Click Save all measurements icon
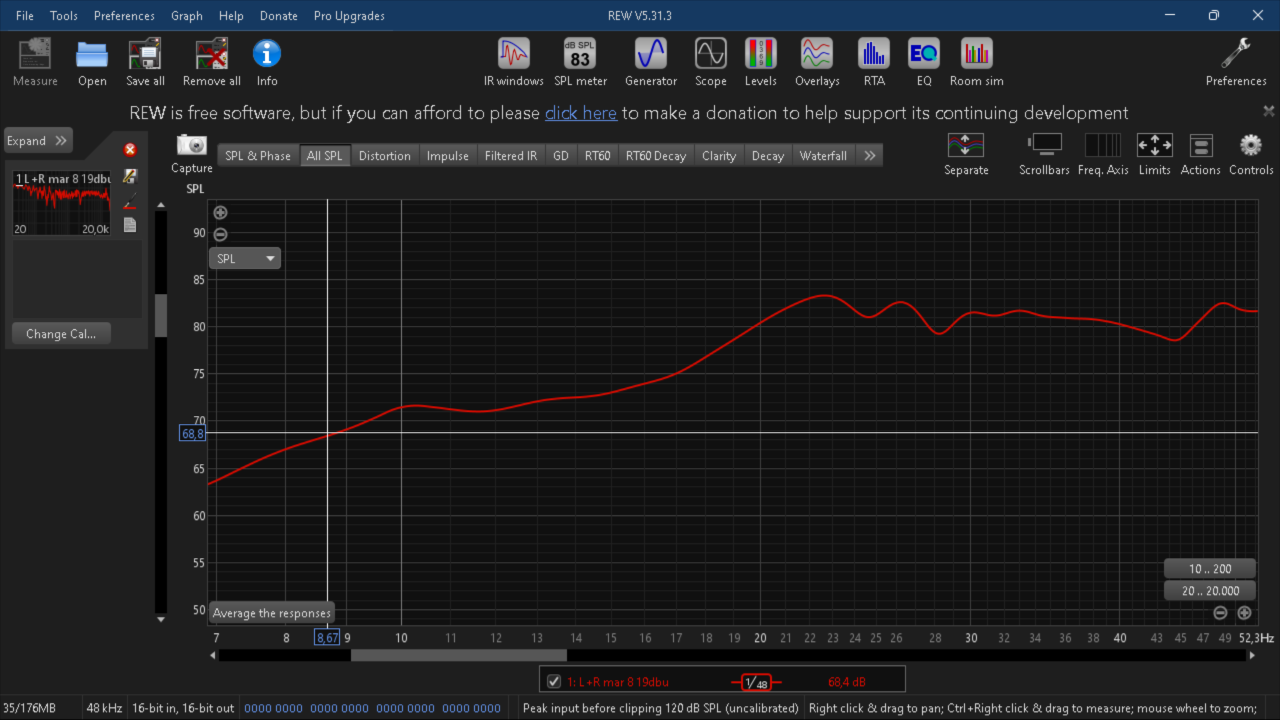1280x720 pixels. click(145, 62)
